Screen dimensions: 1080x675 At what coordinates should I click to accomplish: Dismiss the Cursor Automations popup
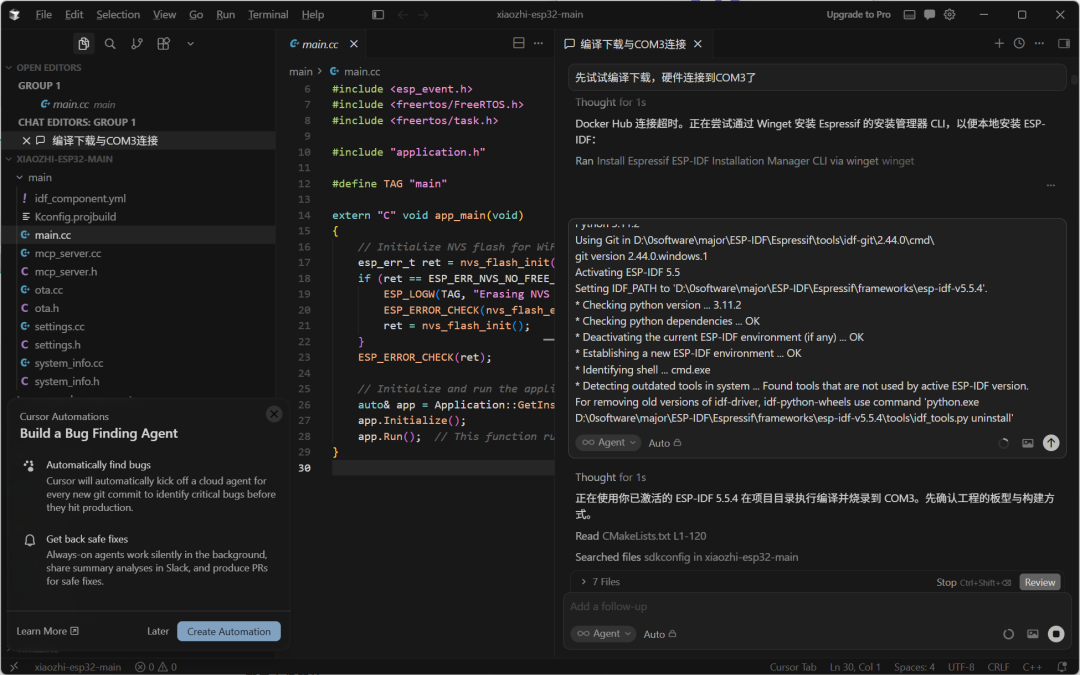click(x=274, y=414)
